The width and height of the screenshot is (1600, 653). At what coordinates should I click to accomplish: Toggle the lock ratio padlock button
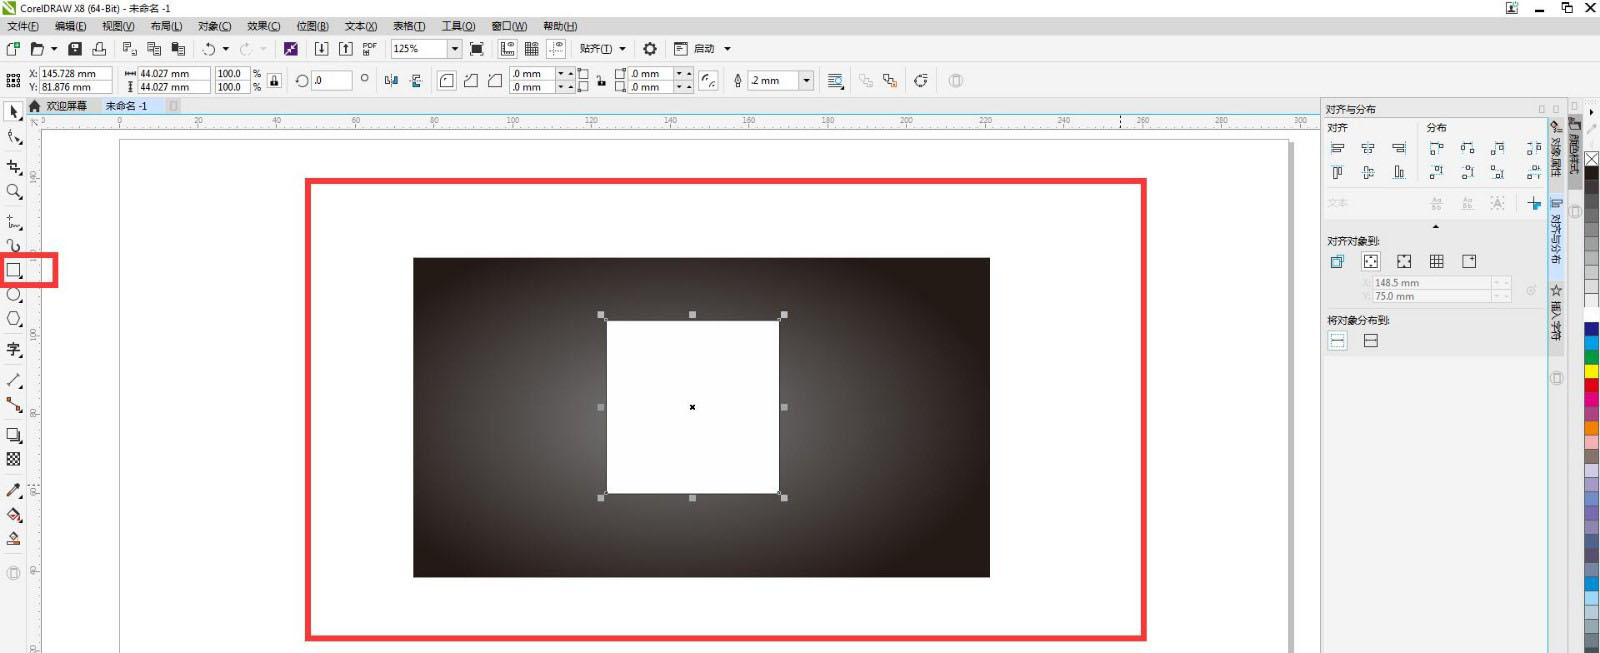[x=274, y=80]
